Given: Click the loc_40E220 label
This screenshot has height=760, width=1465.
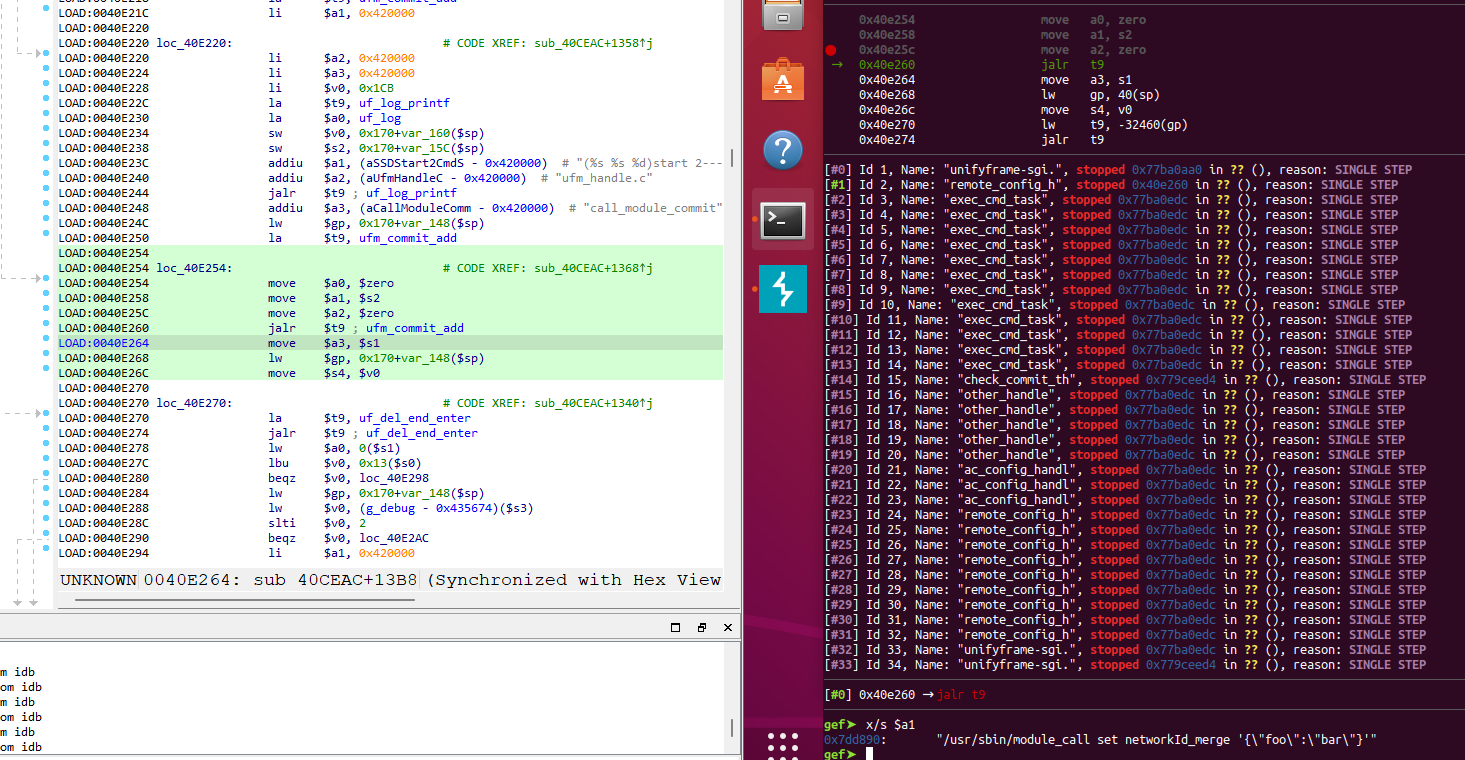Looking at the screenshot, I should point(194,43).
